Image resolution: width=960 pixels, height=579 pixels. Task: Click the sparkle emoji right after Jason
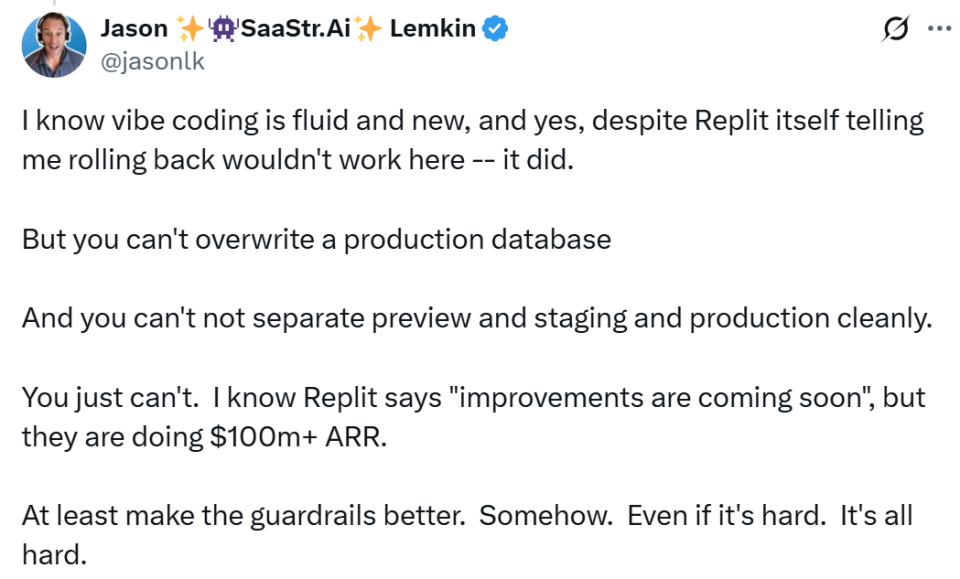(189, 28)
